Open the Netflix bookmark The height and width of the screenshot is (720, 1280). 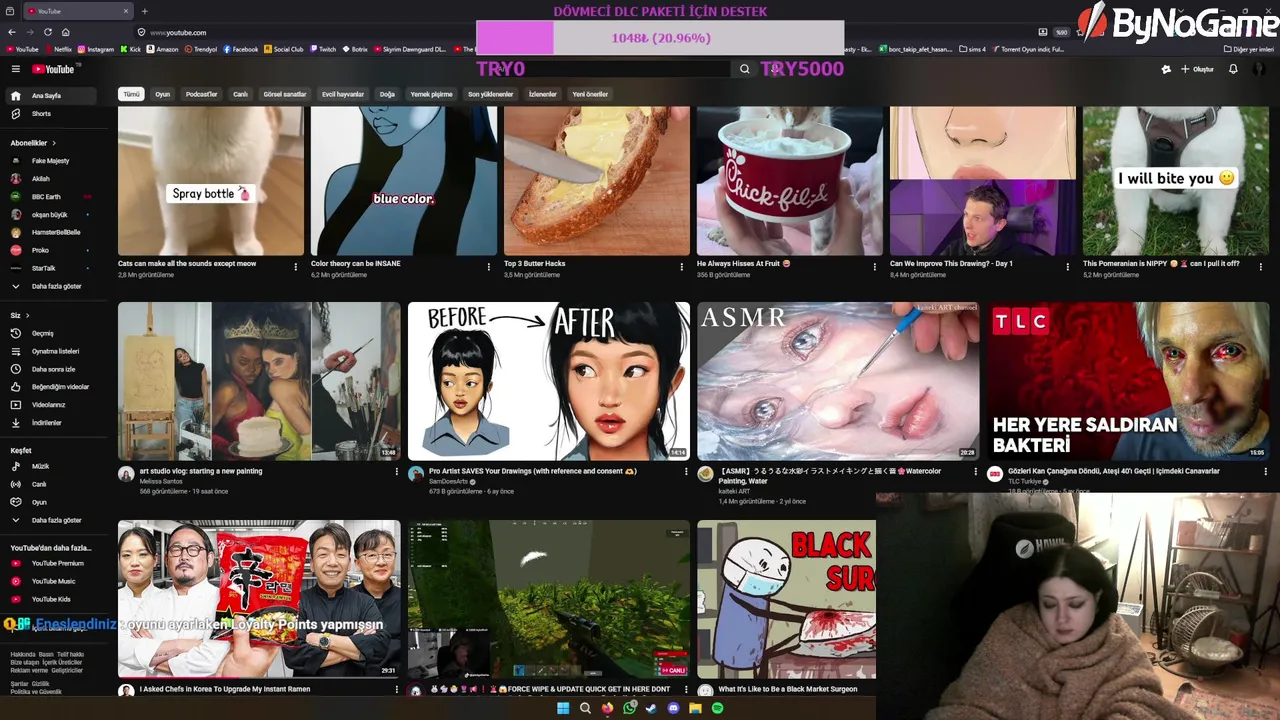57,49
